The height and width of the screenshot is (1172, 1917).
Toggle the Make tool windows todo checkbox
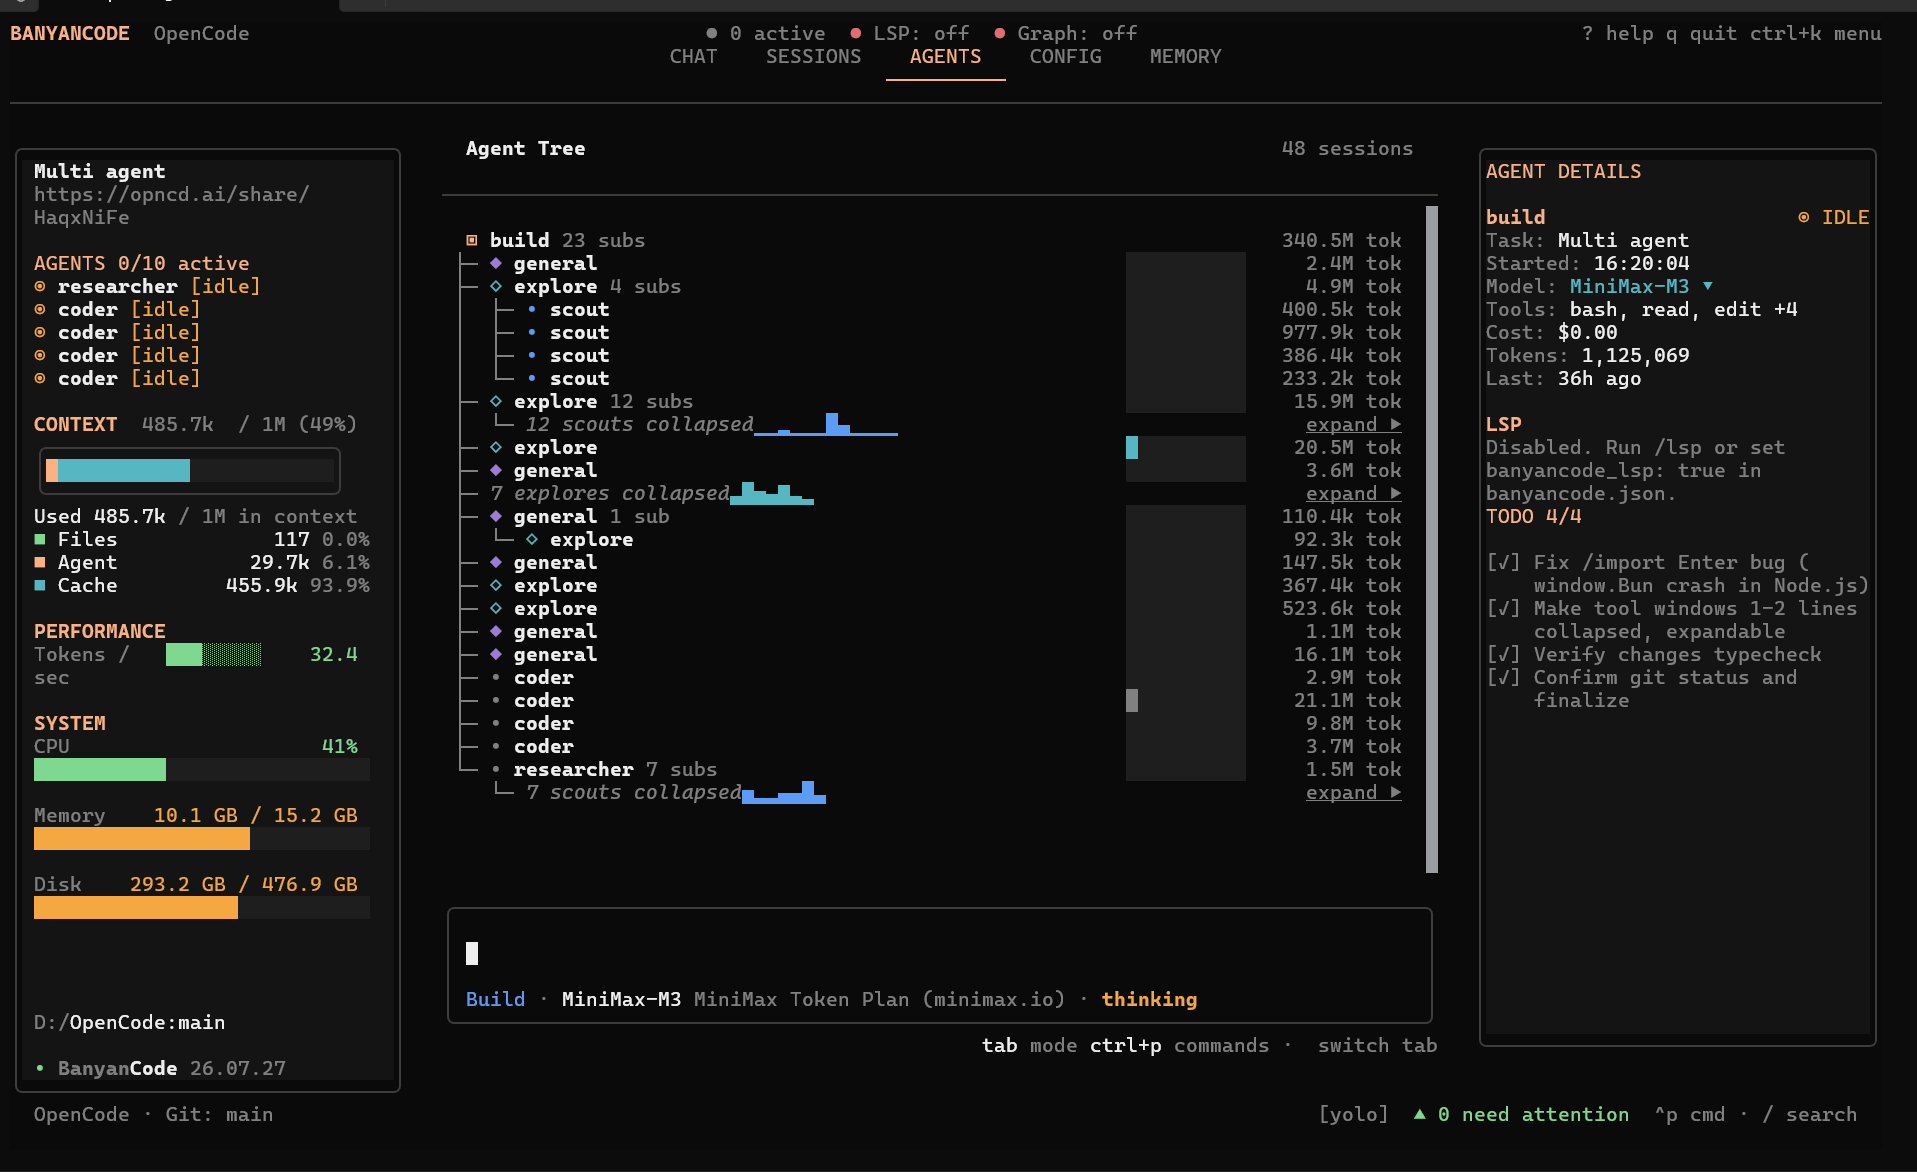point(1503,608)
